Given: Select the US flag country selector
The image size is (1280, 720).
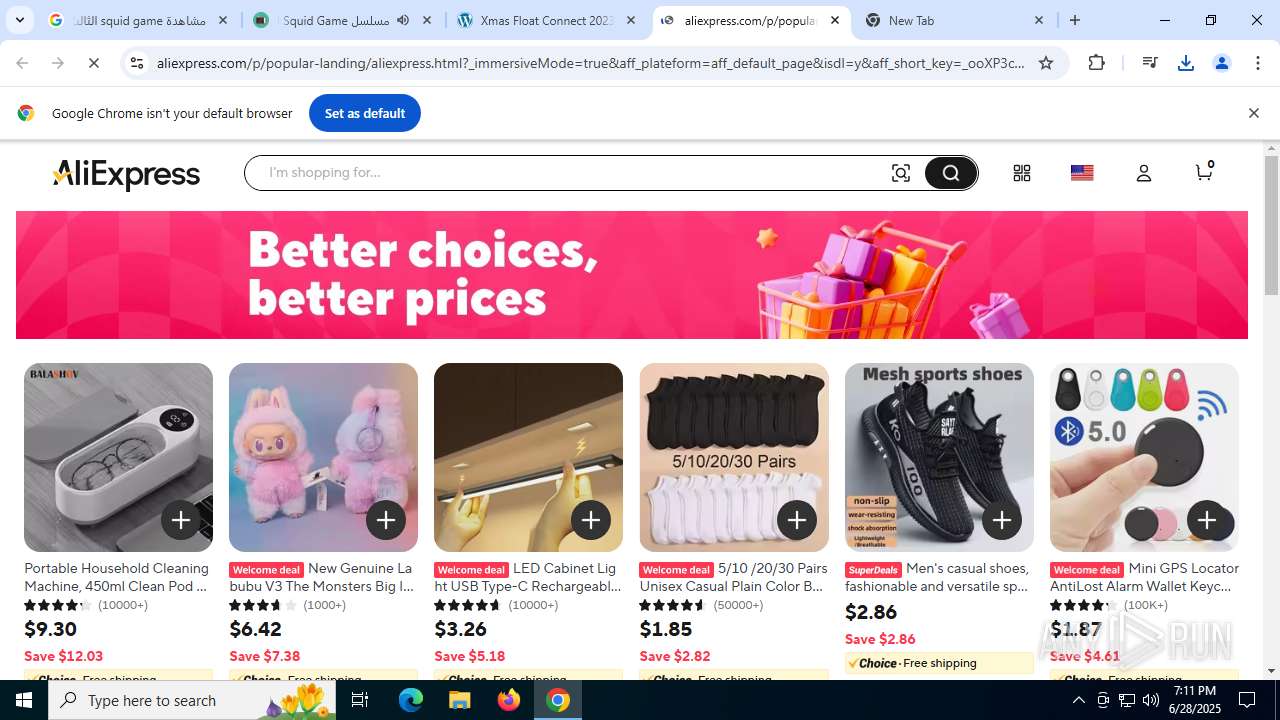Looking at the screenshot, I should (1082, 173).
